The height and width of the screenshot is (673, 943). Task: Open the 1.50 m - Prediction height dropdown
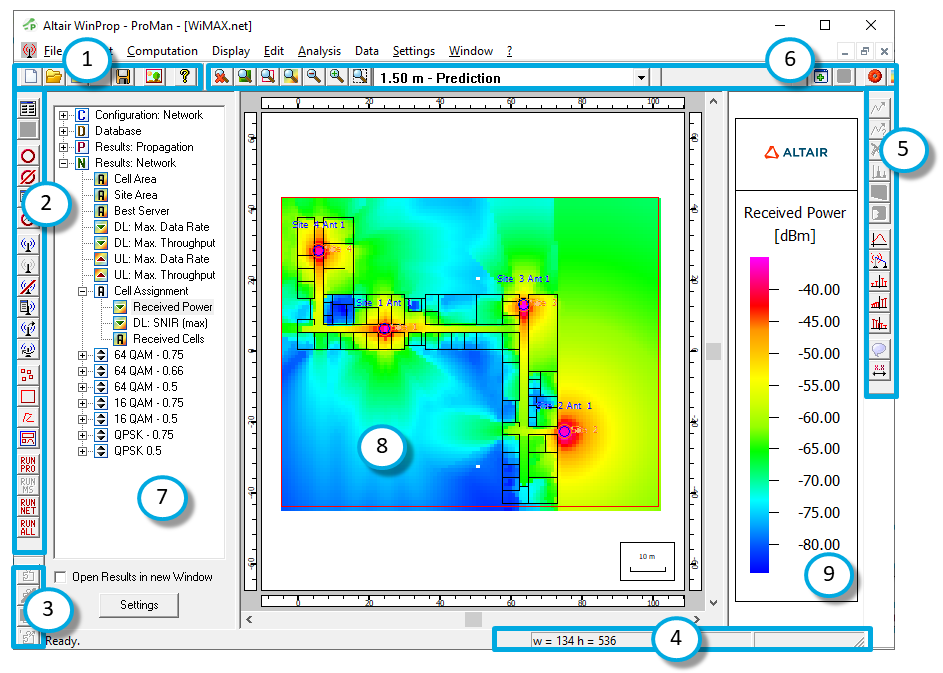641,78
